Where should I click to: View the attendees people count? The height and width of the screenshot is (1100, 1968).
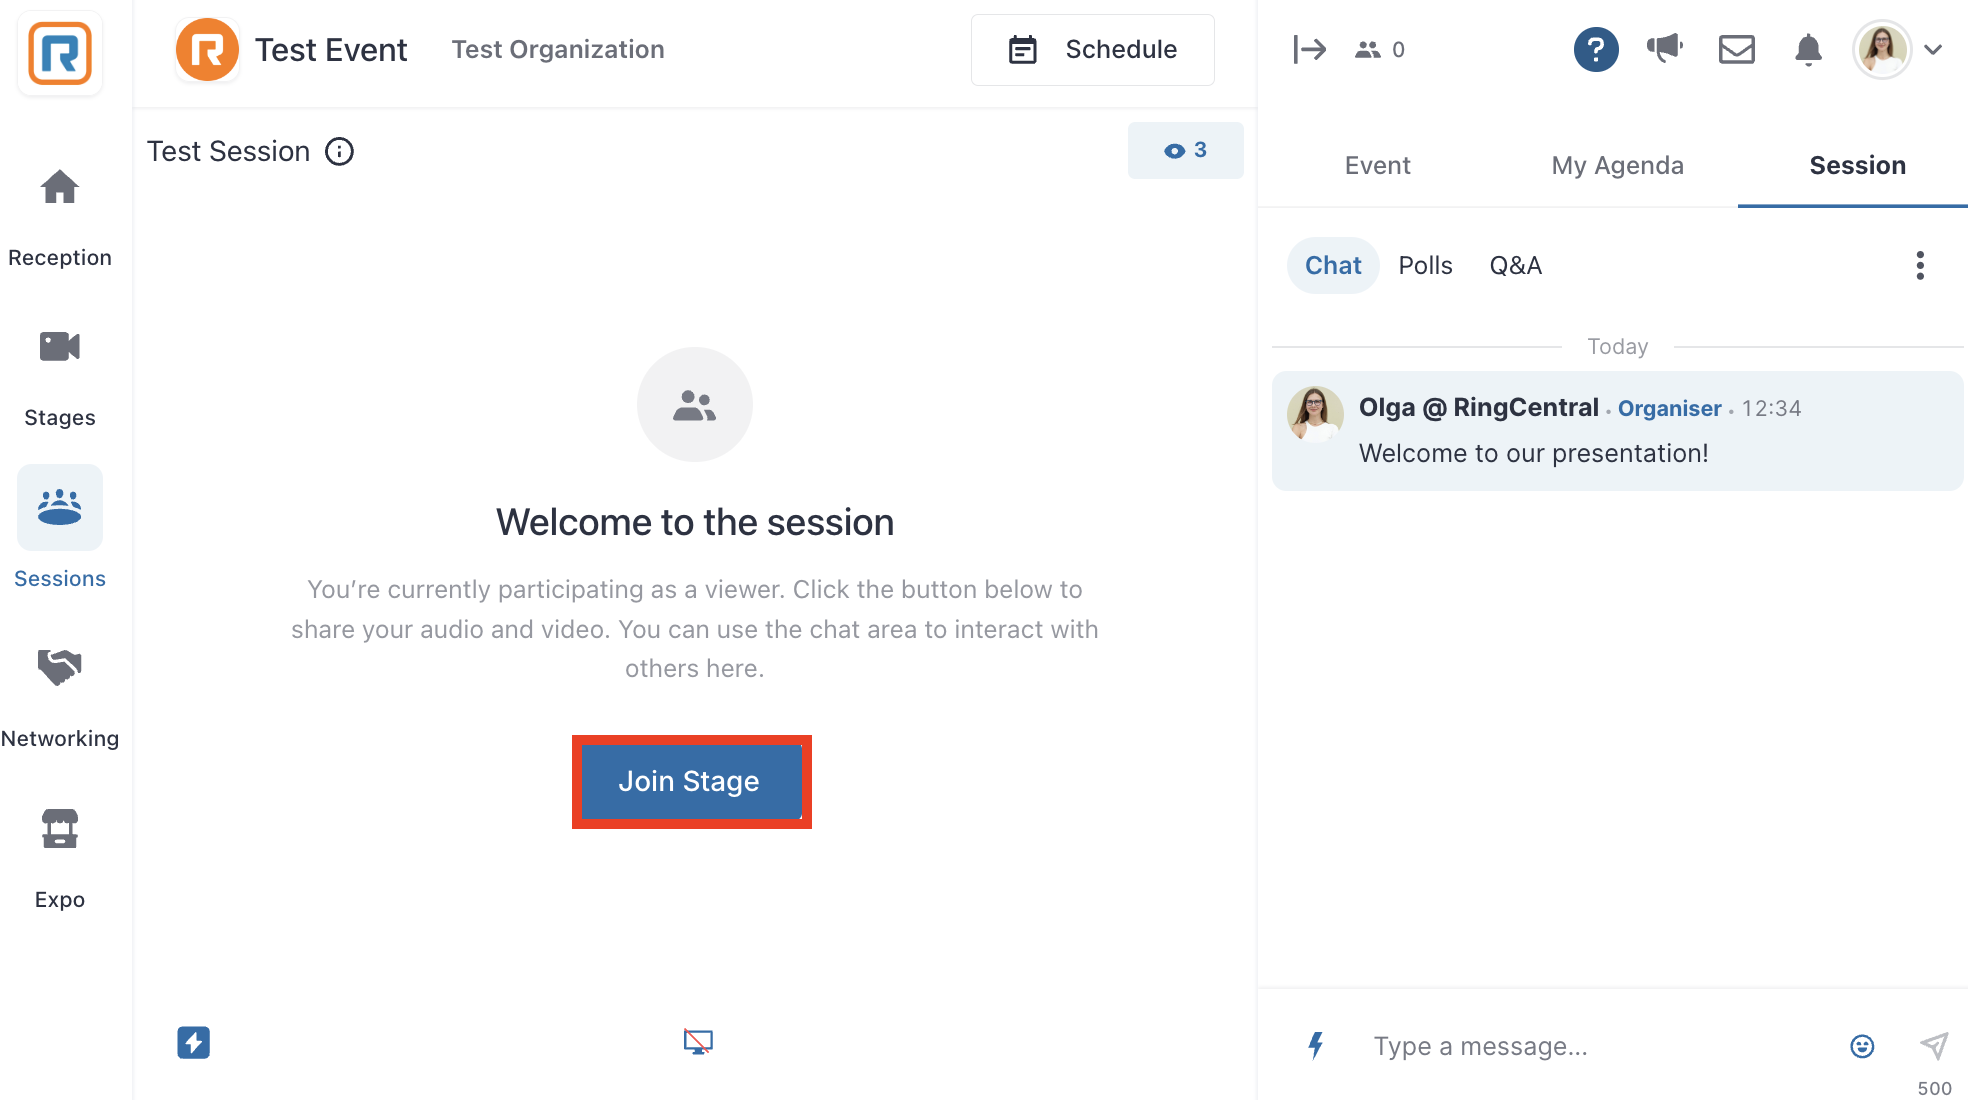point(1380,49)
